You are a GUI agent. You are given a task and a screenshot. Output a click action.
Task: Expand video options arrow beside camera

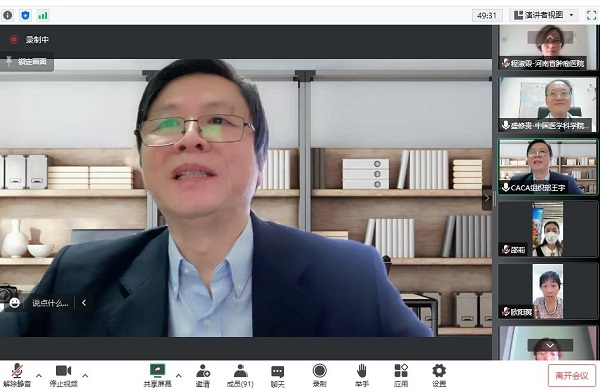pyautogui.click(x=85, y=375)
